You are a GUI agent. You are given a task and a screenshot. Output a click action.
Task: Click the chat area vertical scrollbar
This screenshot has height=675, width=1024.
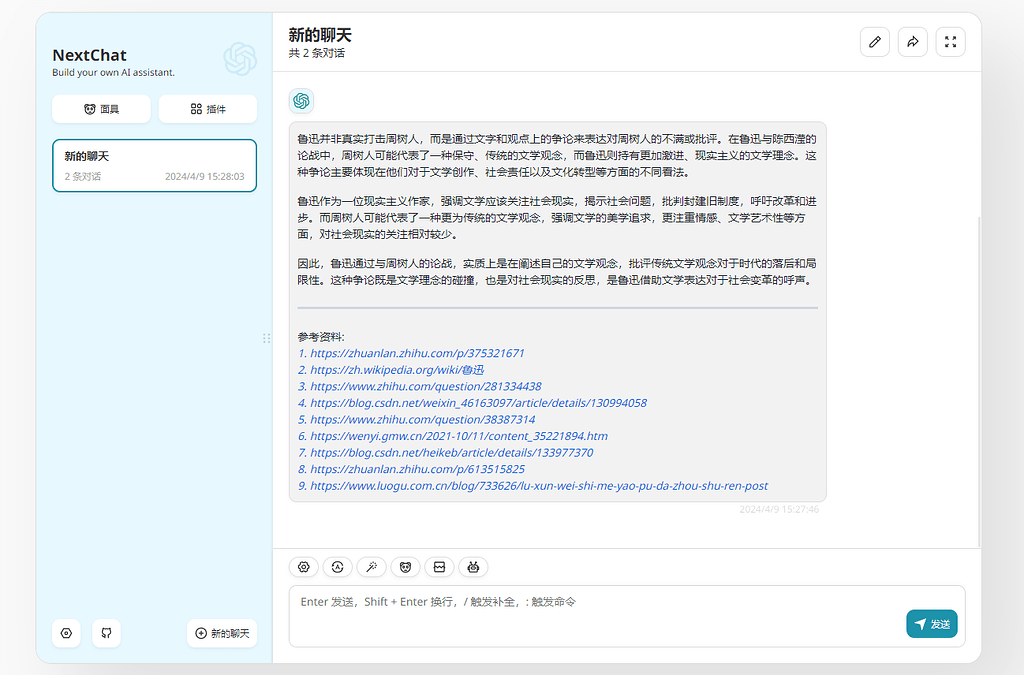(978, 382)
